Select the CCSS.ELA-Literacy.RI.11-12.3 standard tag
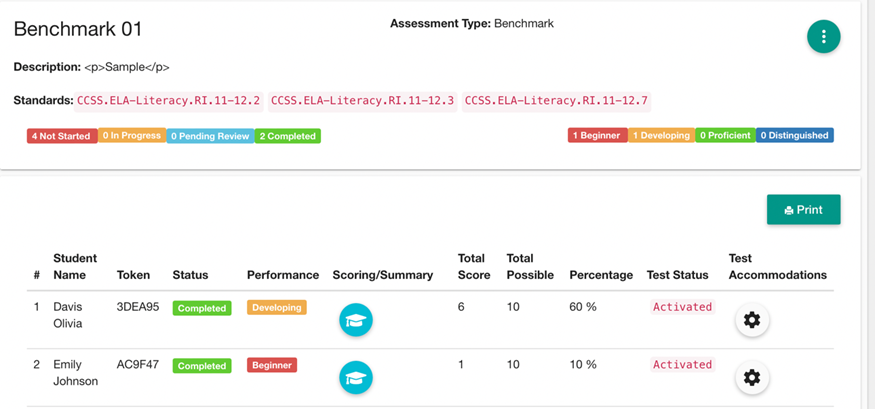875x409 pixels. pyautogui.click(x=363, y=101)
